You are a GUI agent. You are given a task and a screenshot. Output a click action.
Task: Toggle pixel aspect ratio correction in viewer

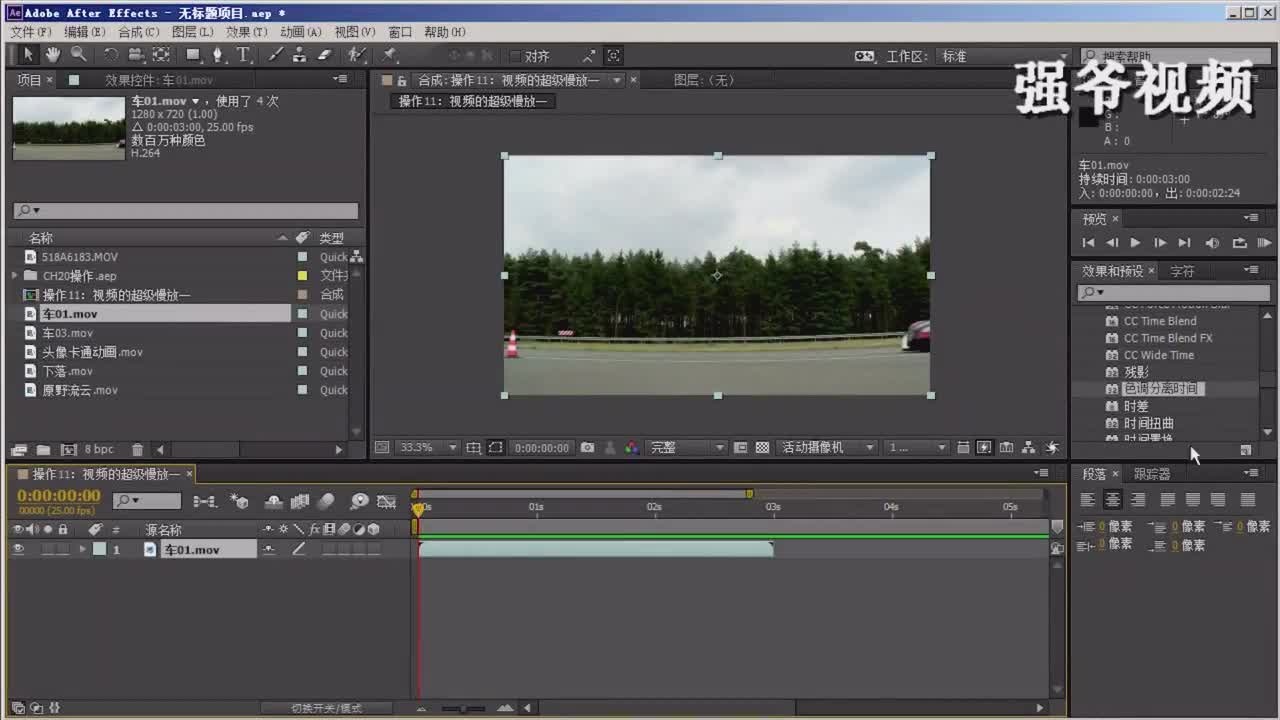pyautogui.click(x=962, y=448)
